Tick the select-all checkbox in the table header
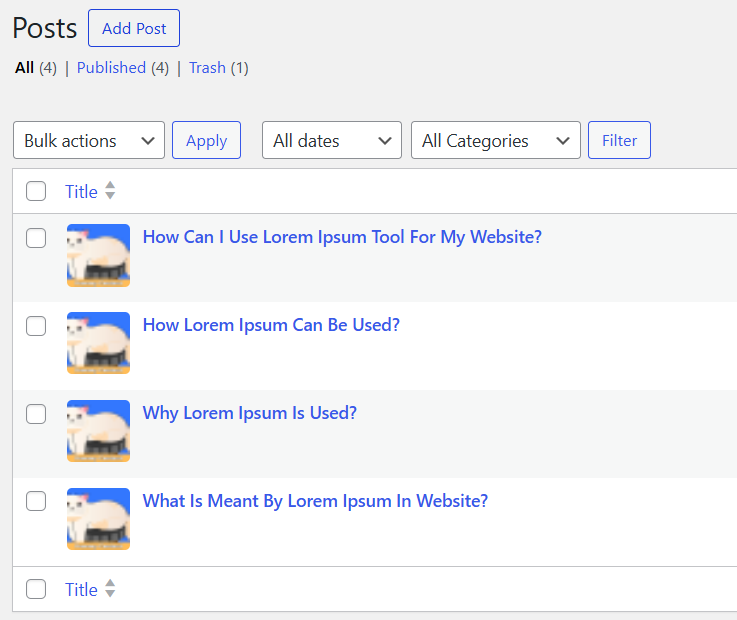This screenshot has height=620, width=737. 36,191
